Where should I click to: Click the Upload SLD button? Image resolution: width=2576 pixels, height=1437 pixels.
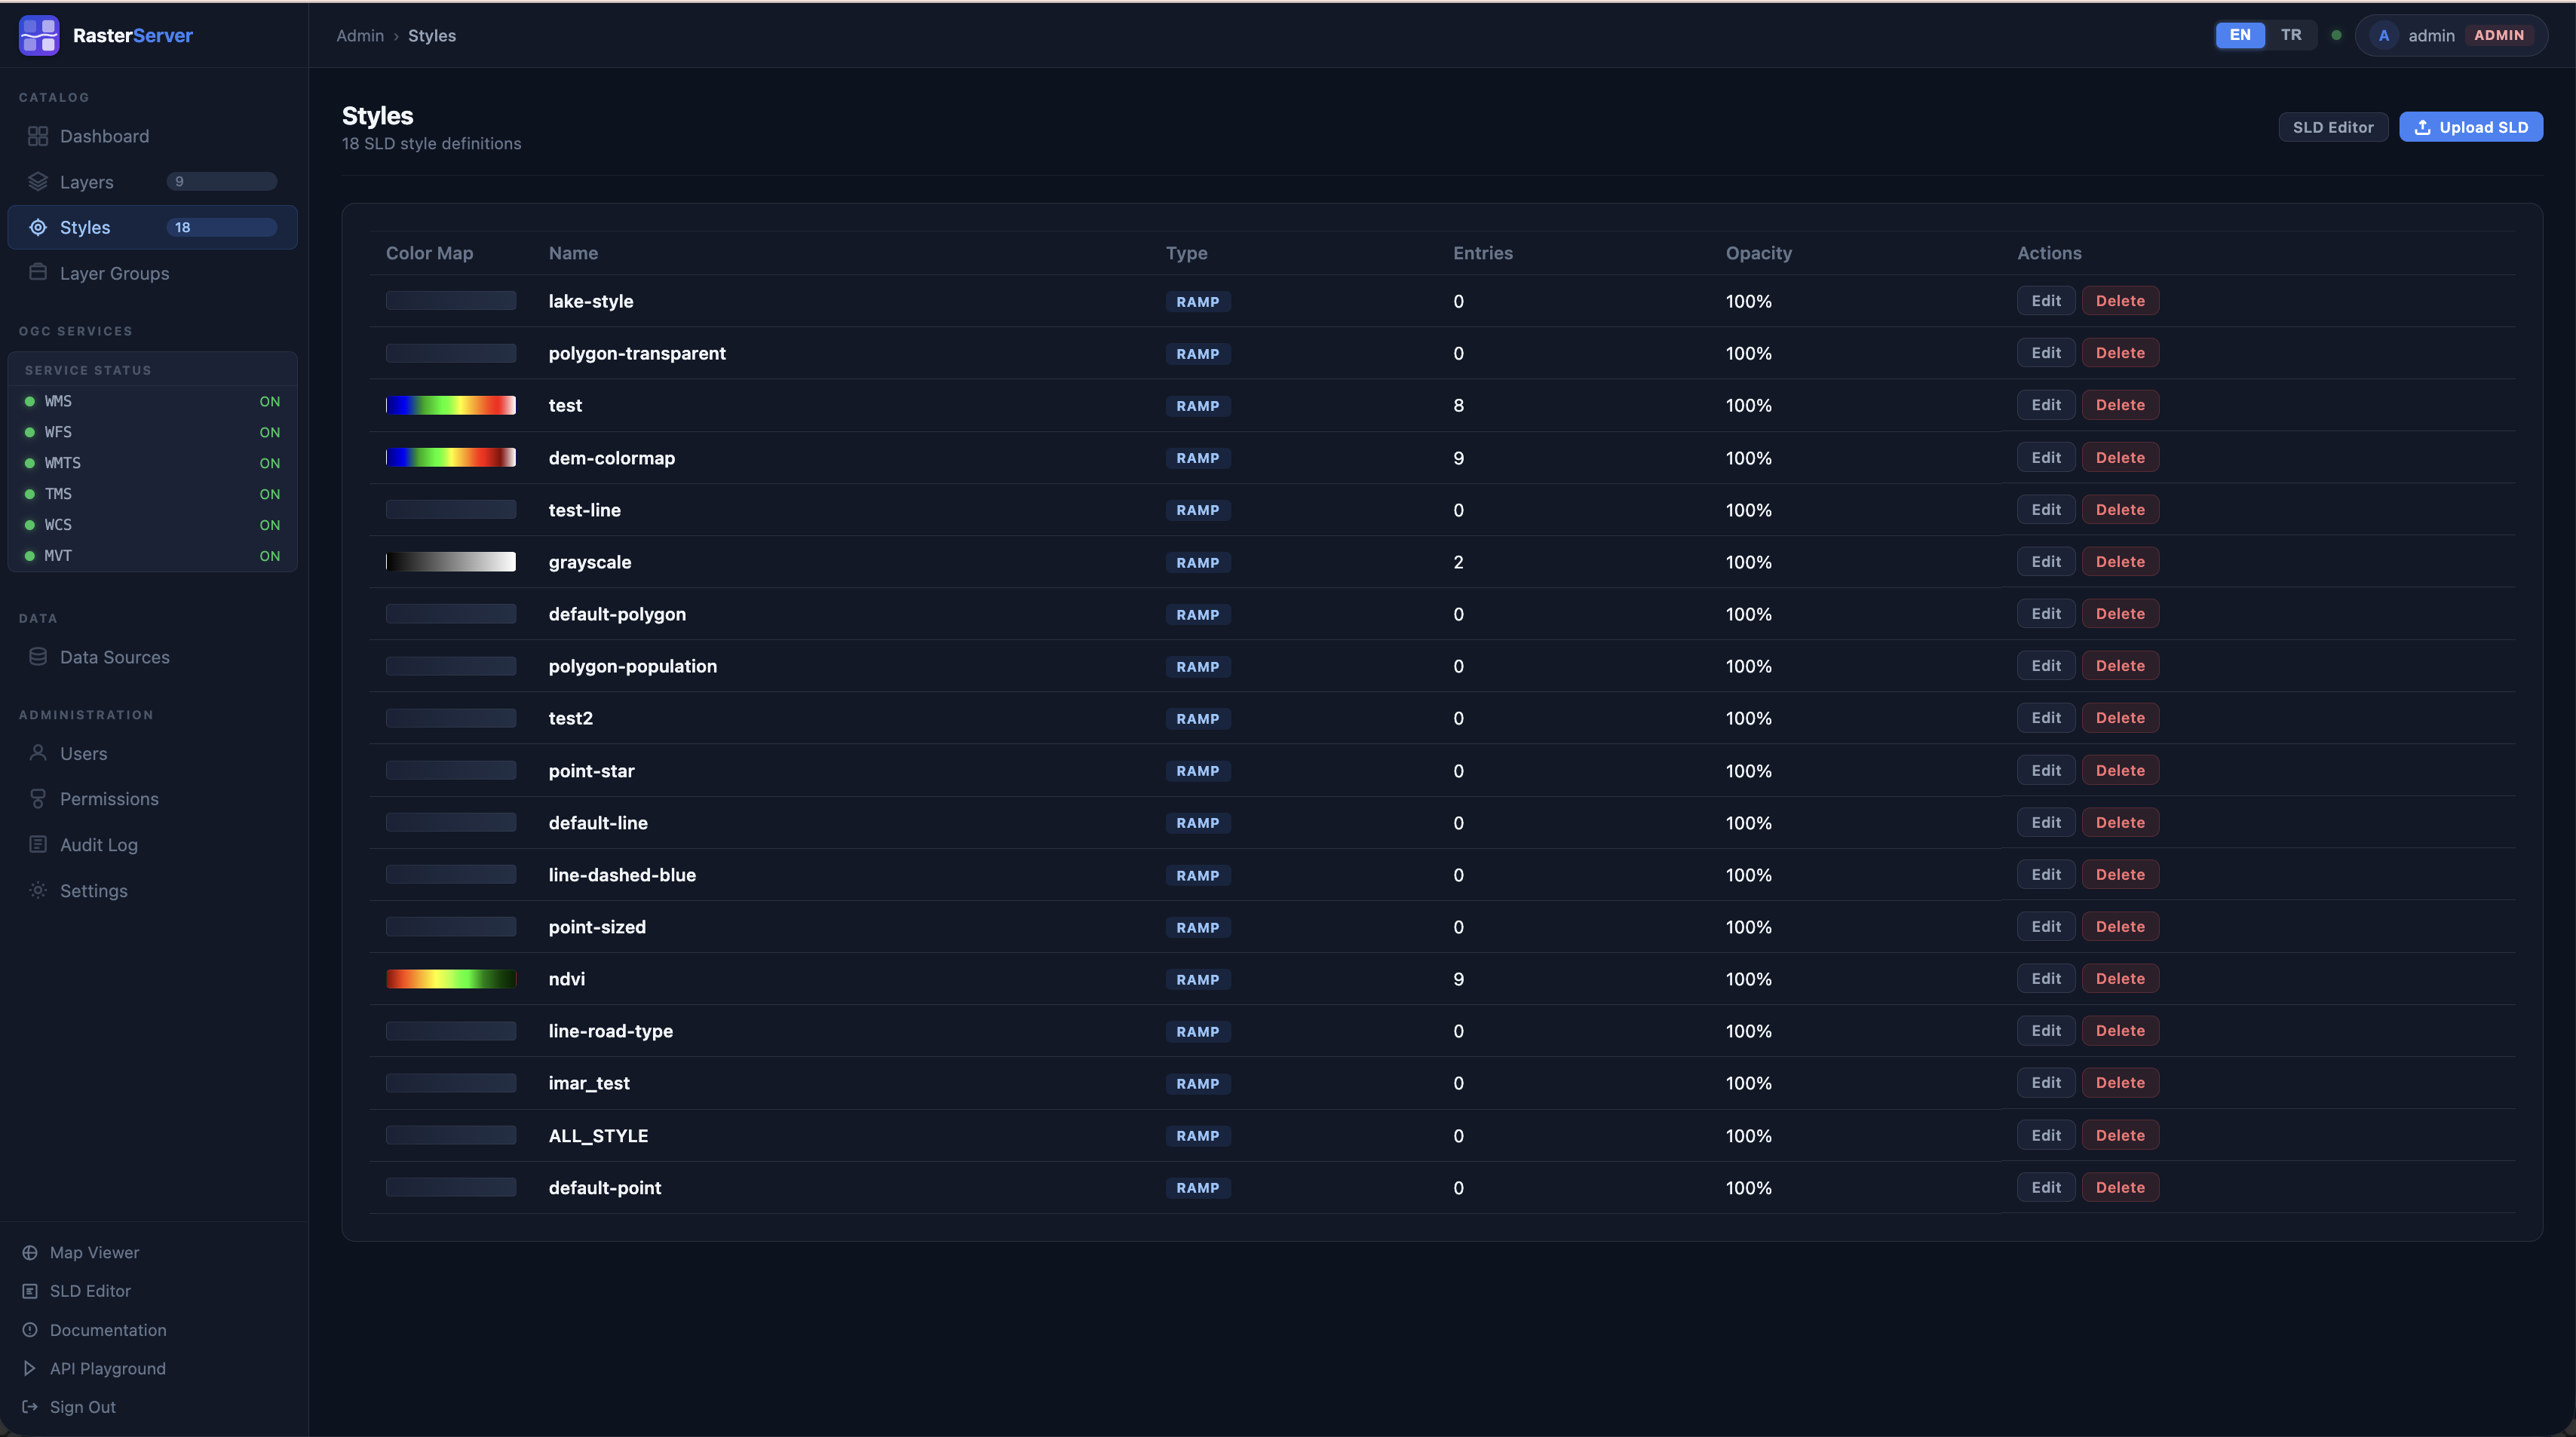click(2470, 127)
